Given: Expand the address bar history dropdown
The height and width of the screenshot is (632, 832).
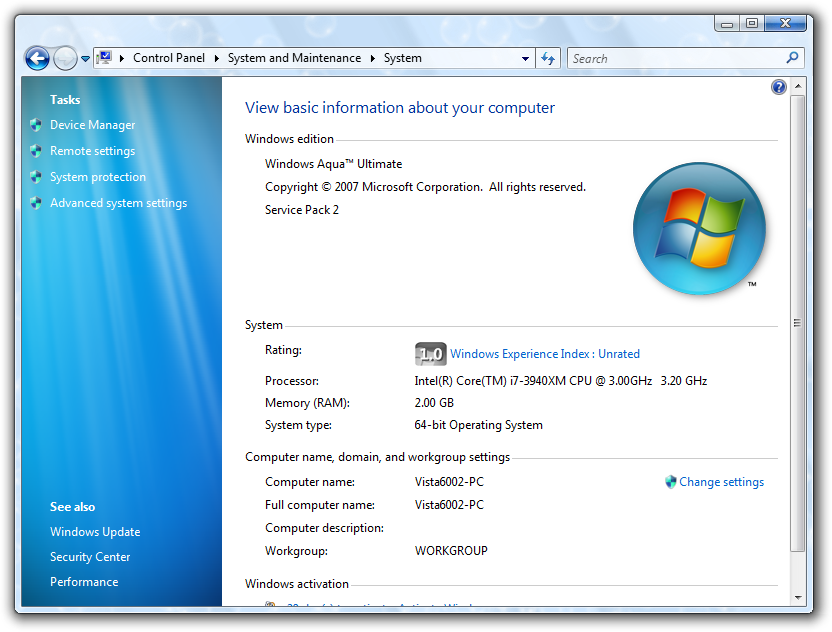Looking at the screenshot, I should (x=526, y=58).
